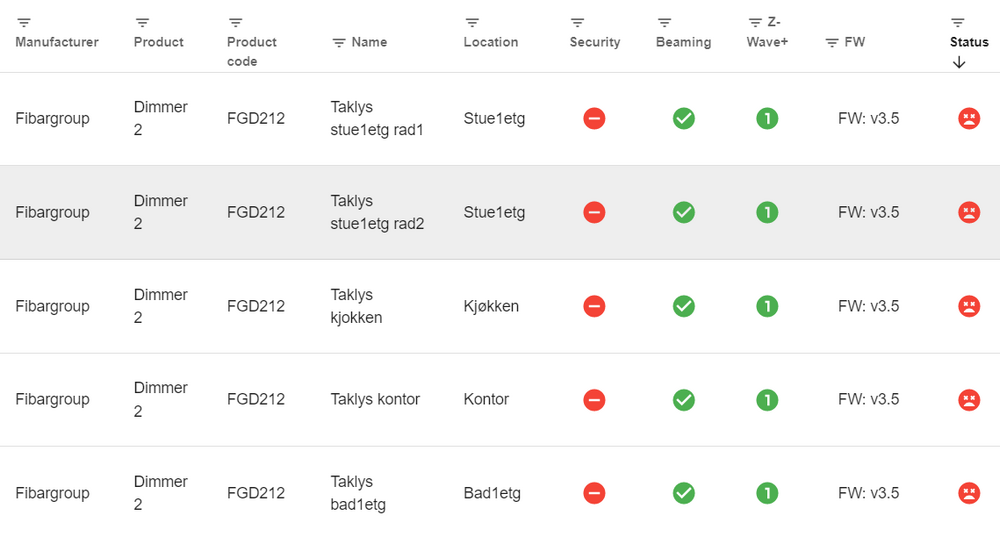The height and width of the screenshot is (537, 1000).
Task: Open filter icon above Product code column
Action: coord(236,22)
